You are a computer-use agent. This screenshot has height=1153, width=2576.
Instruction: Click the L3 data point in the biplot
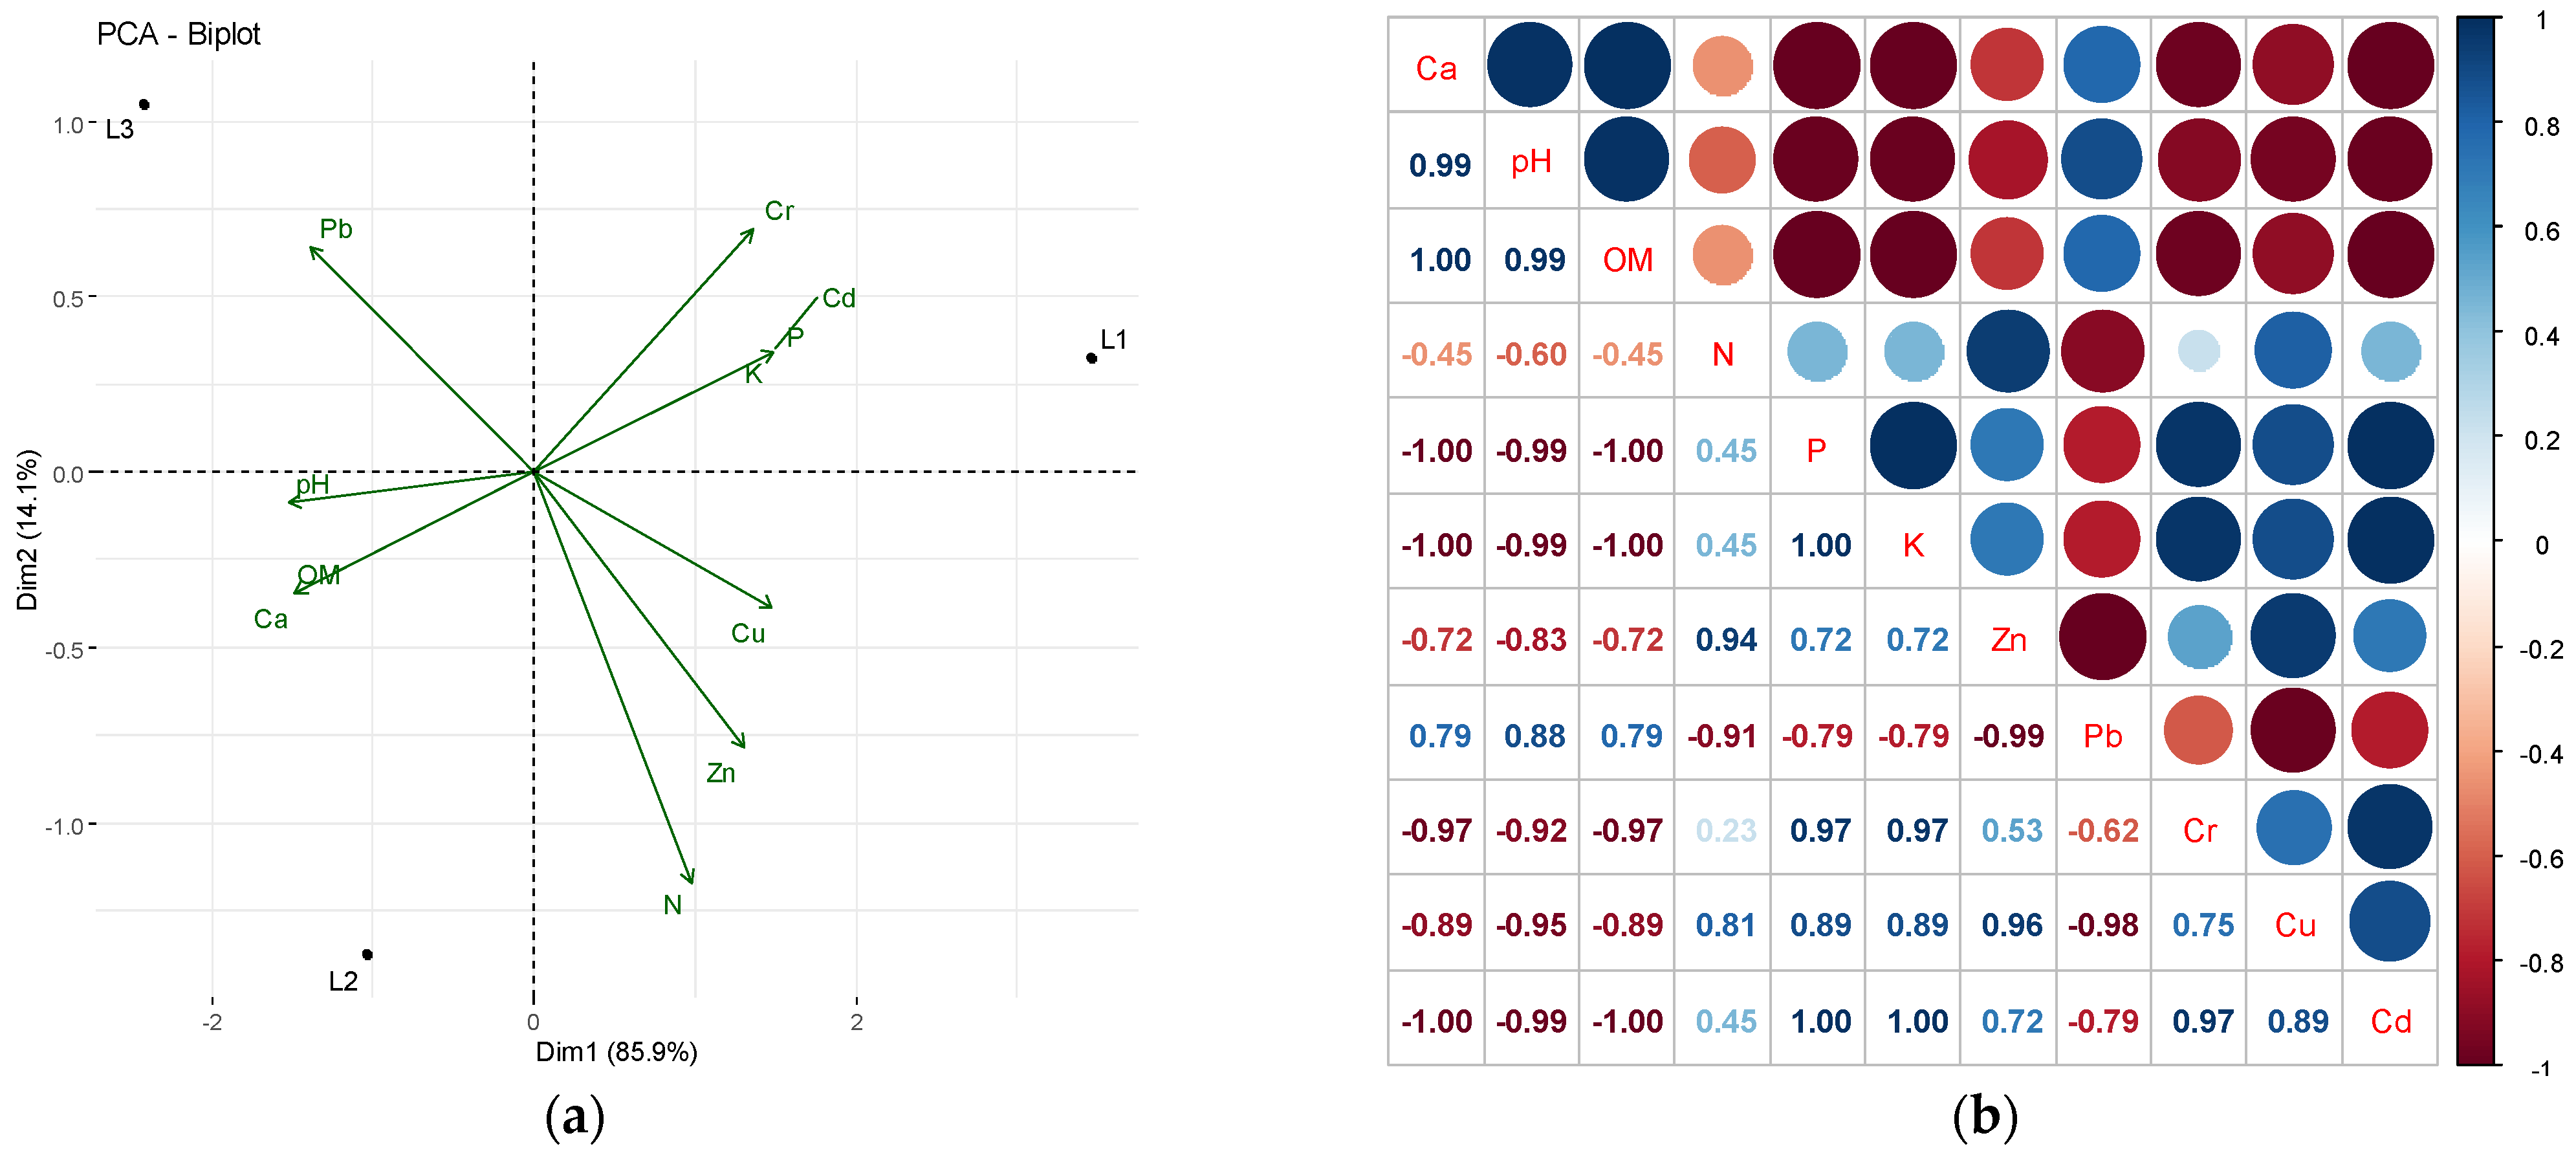[x=144, y=105]
